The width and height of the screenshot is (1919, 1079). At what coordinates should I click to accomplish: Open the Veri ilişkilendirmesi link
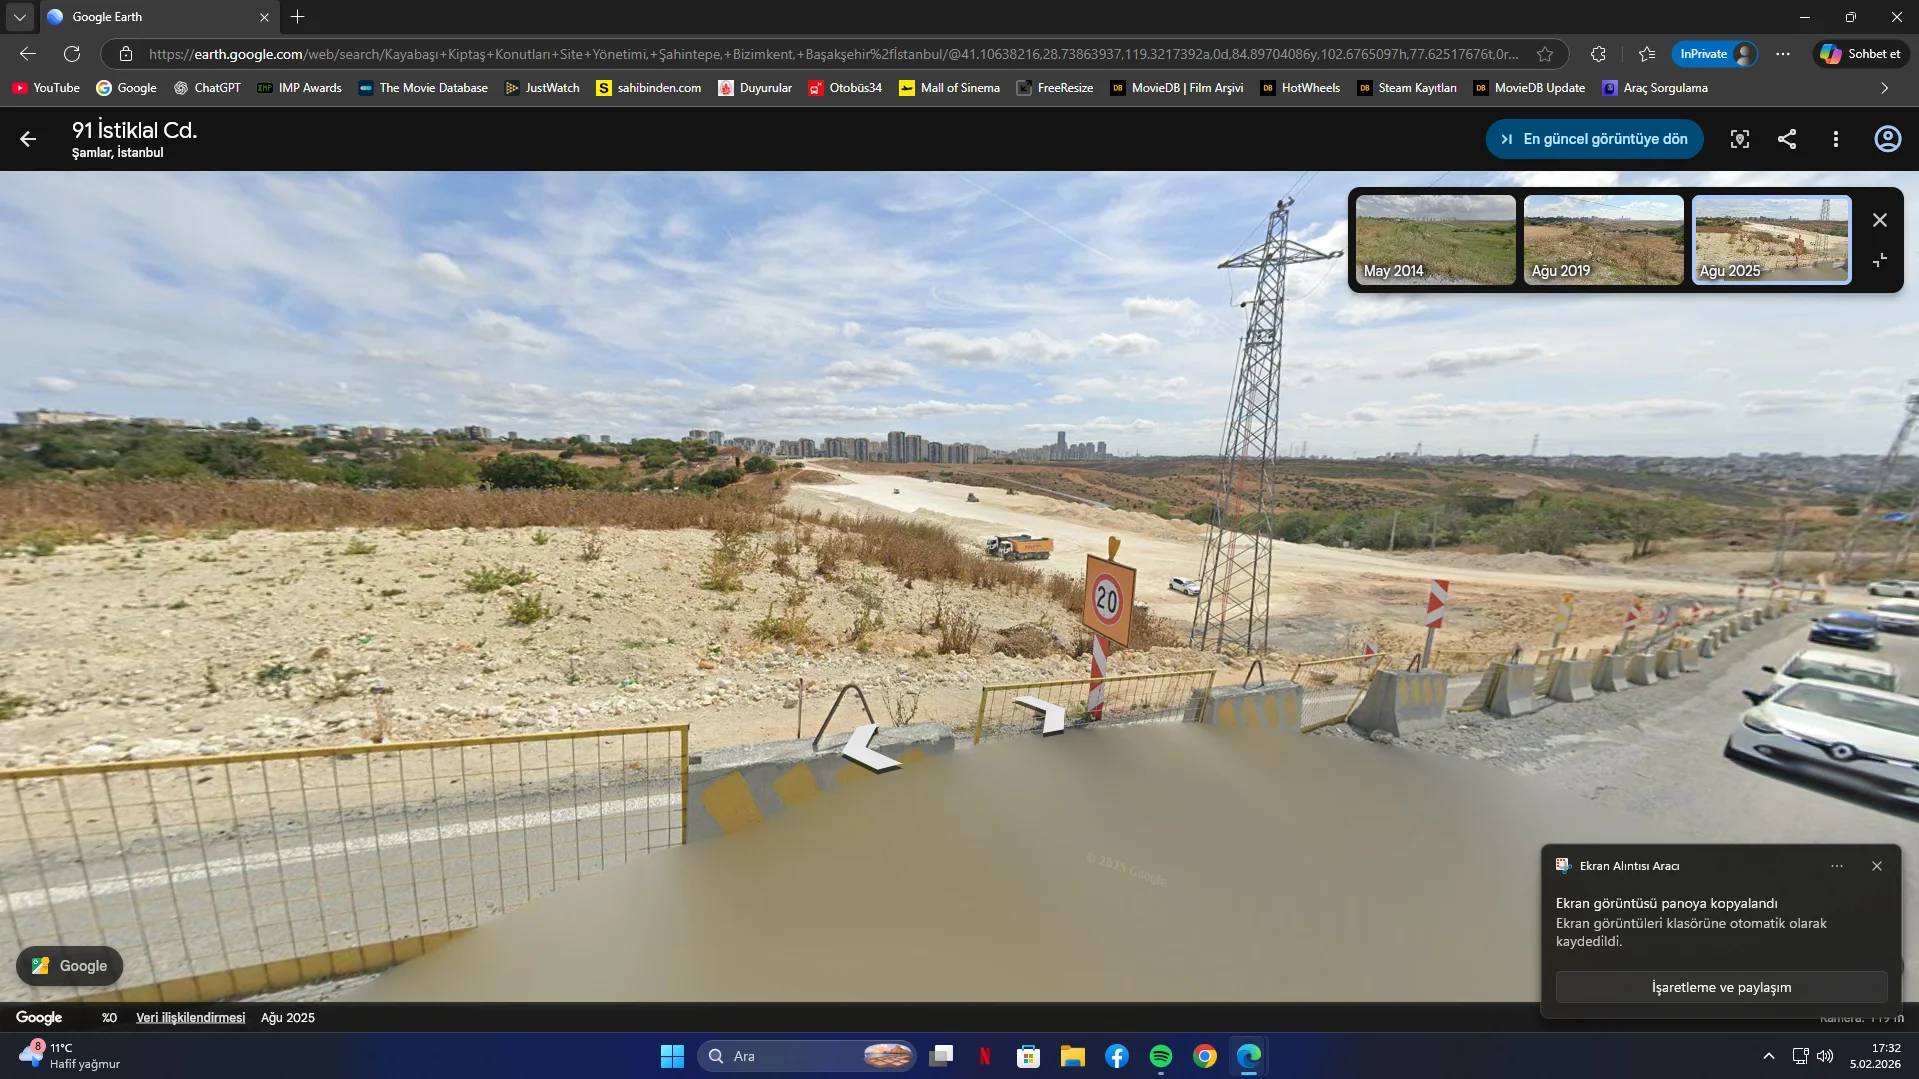point(190,1018)
